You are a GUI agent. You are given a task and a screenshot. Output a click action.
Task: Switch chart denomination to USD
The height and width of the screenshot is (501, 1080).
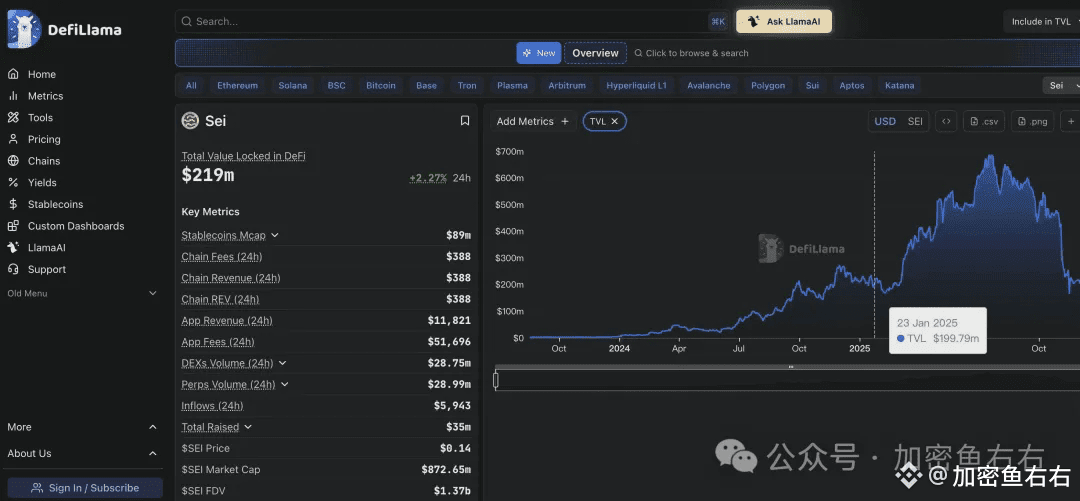tap(885, 121)
